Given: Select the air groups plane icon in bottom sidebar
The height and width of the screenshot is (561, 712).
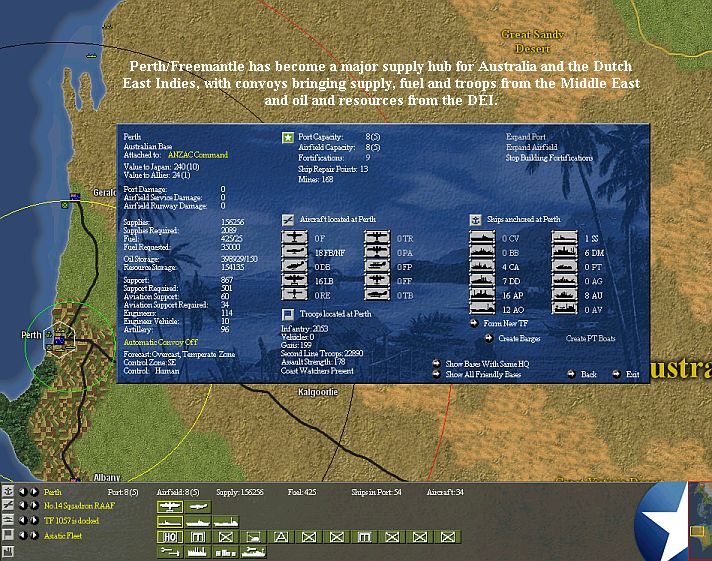Looking at the screenshot, I should [x=8, y=505].
